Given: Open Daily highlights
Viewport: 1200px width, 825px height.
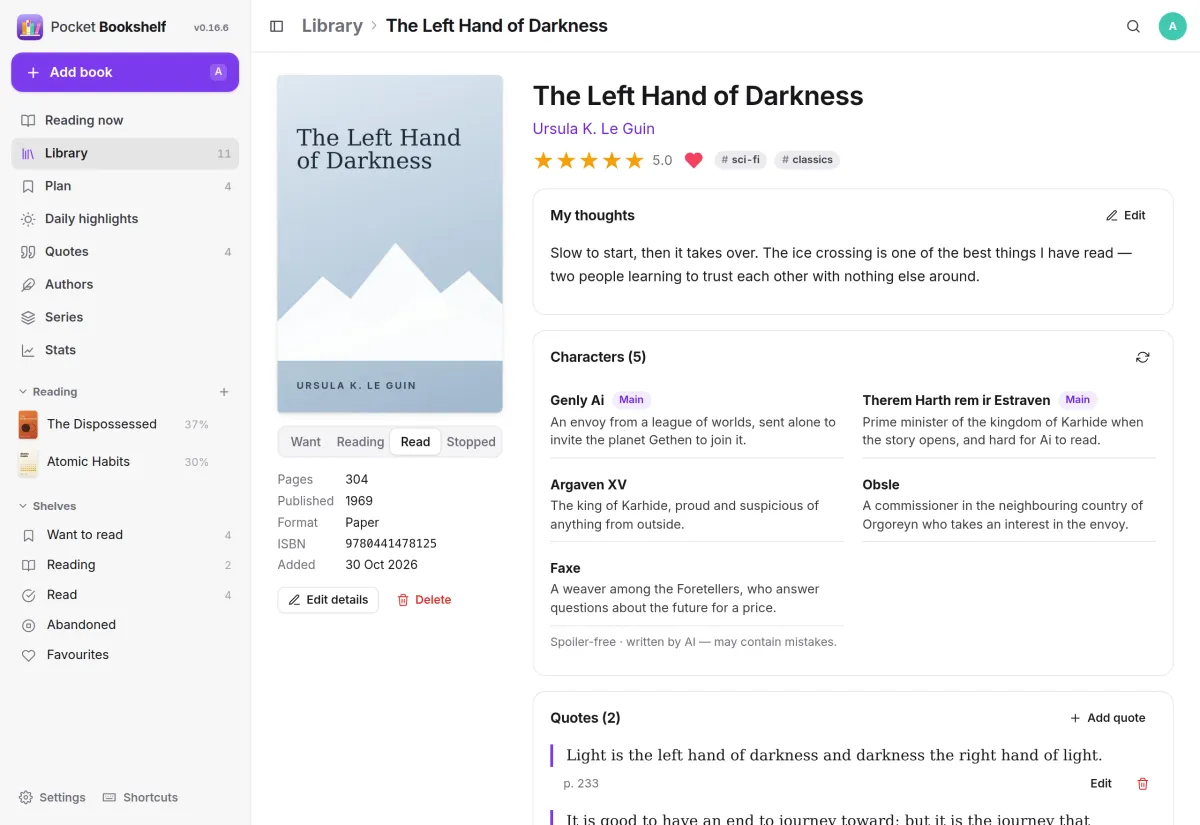Looking at the screenshot, I should (125, 219).
